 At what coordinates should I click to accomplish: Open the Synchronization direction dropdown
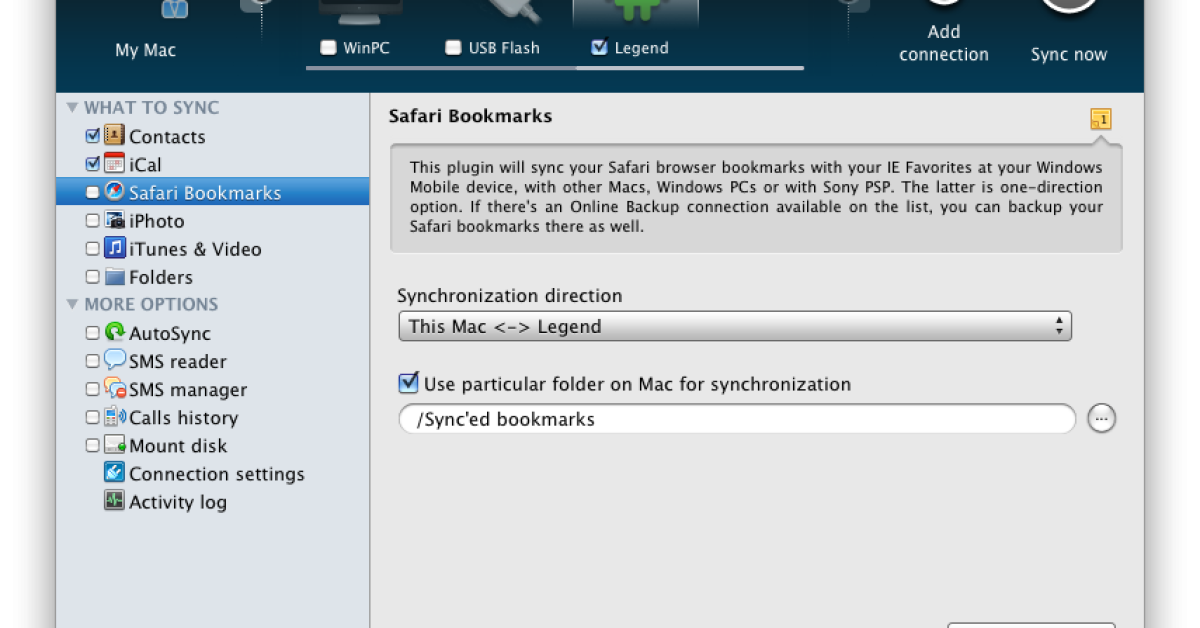[x=734, y=326]
